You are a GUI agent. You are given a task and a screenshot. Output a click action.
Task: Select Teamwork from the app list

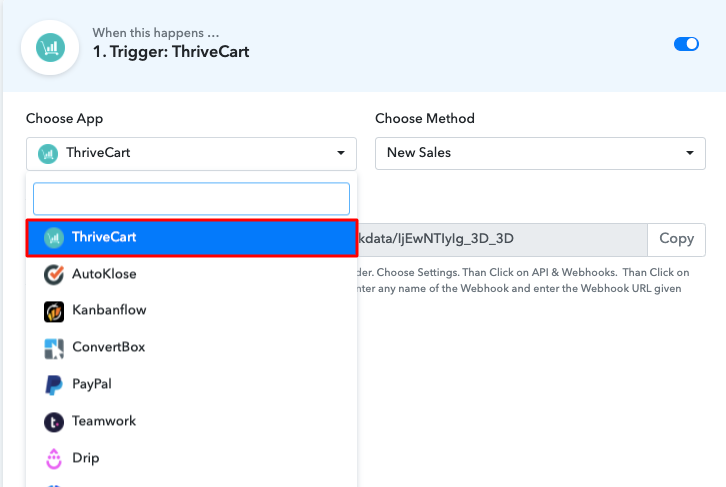point(192,422)
